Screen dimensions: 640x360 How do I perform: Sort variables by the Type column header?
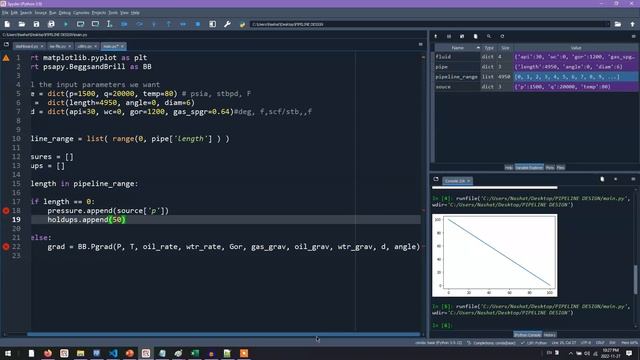(x=489, y=48)
